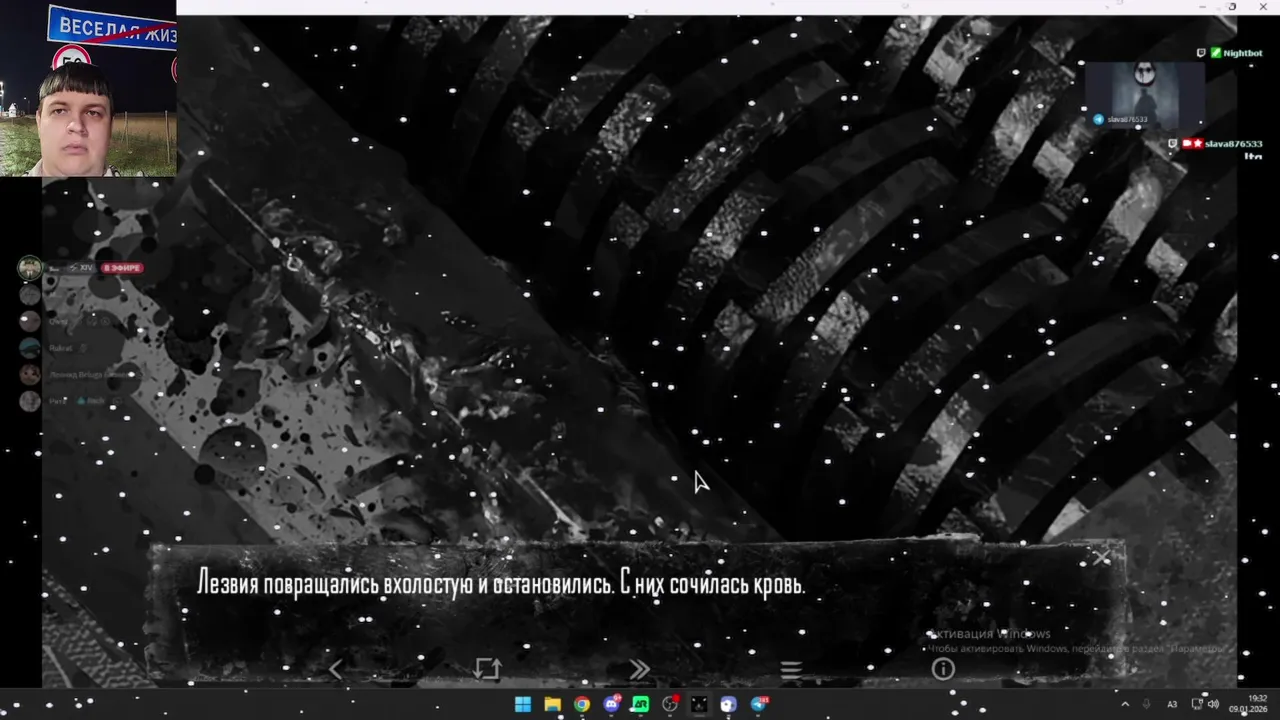Screen dimensions: 1280x720
Task: Click the 'В ЭФИРЕ' live badge
Action: pos(122,268)
